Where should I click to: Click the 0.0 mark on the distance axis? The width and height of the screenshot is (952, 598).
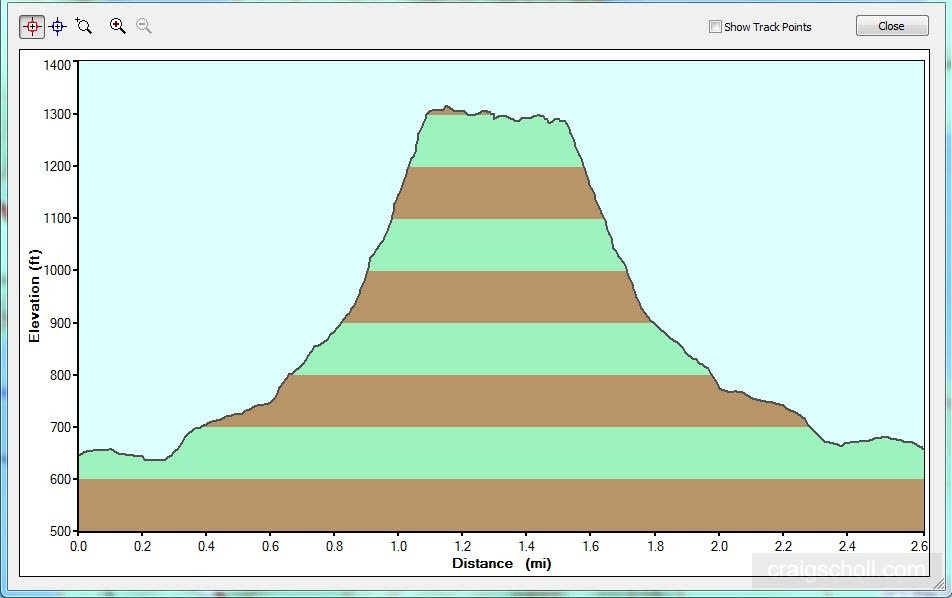tap(79, 548)
